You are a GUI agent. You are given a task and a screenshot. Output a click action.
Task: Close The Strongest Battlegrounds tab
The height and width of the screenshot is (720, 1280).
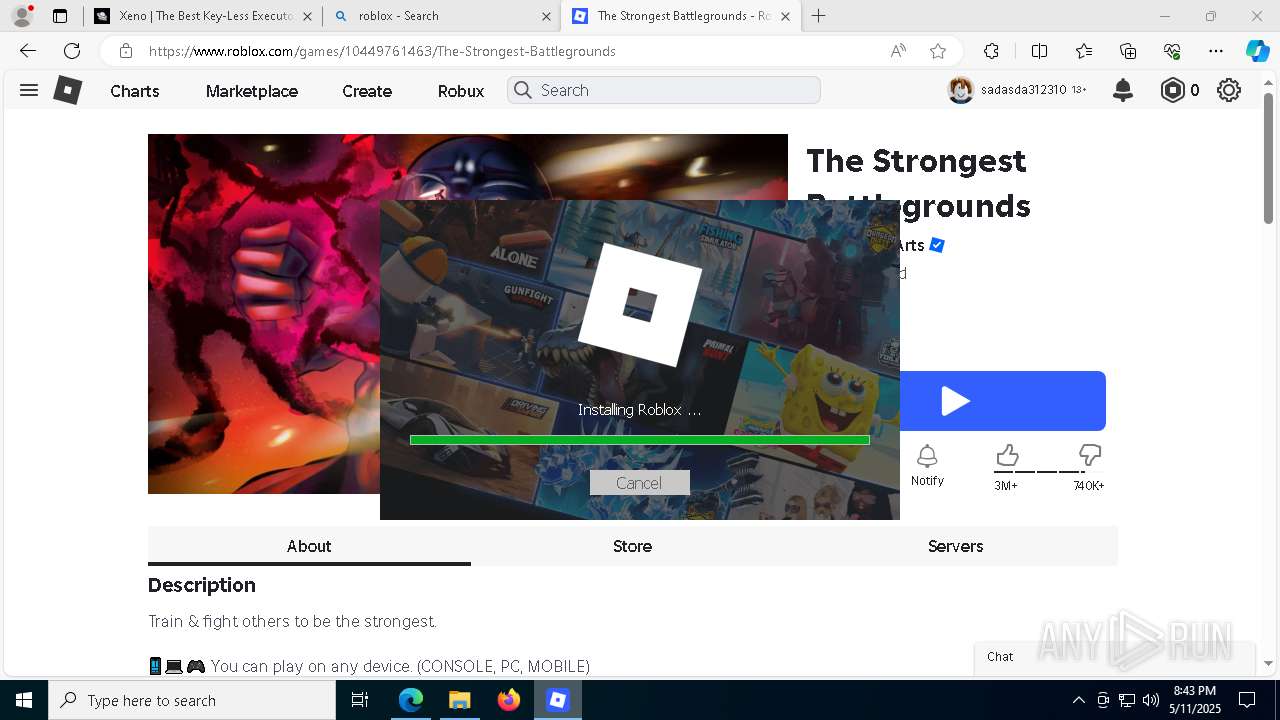point(785,16)
